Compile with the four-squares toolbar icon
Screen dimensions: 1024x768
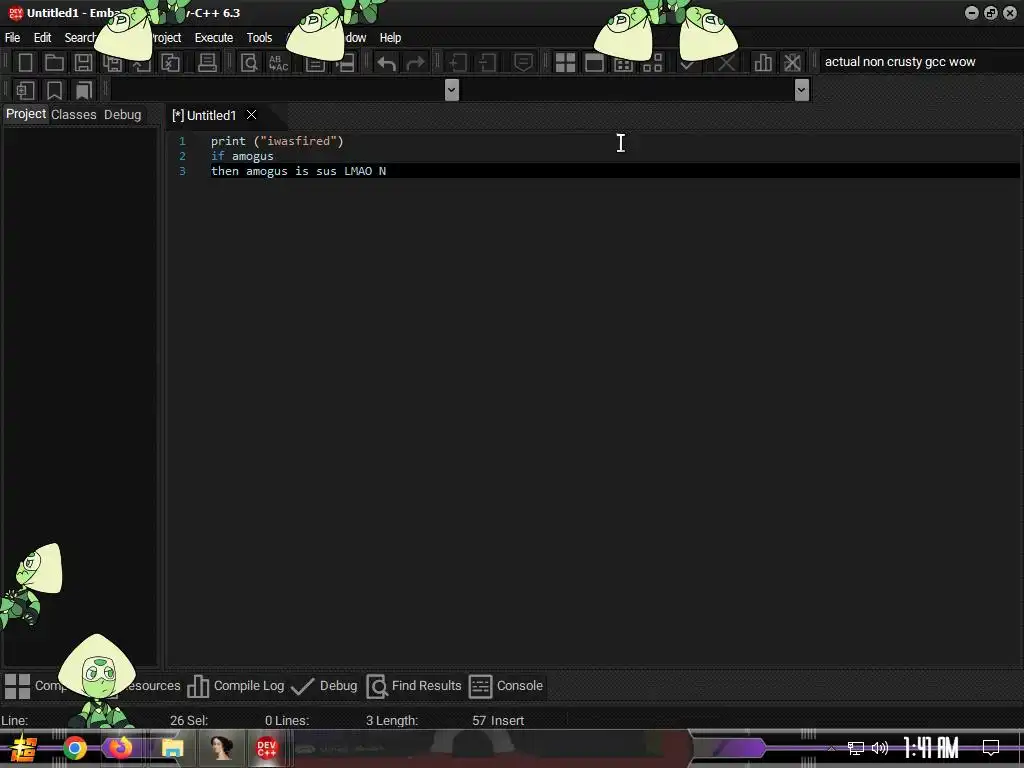point(566,63)
